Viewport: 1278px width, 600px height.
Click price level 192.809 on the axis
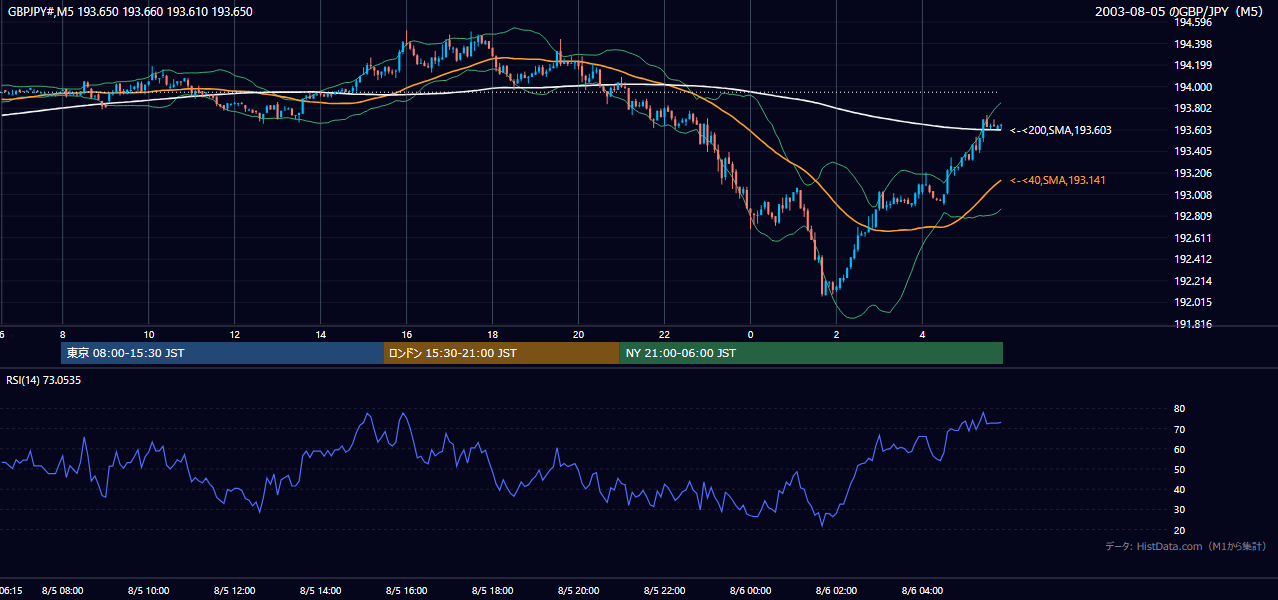(x=1192, y=216)
